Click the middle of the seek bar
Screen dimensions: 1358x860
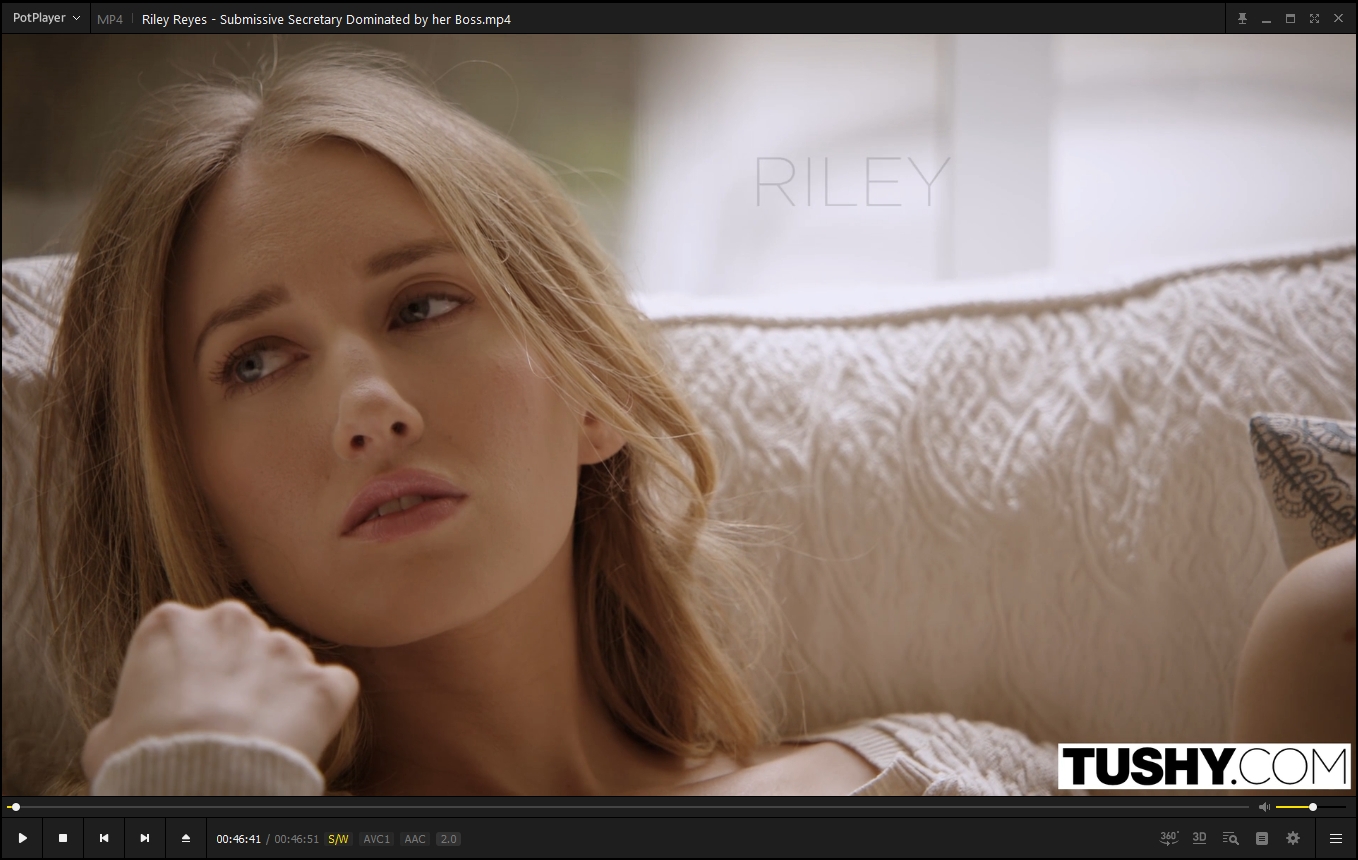(x=630, y=807)
